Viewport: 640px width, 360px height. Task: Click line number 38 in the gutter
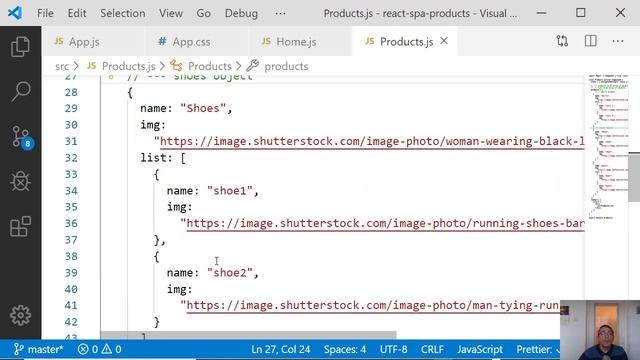[x=71, y=256]
